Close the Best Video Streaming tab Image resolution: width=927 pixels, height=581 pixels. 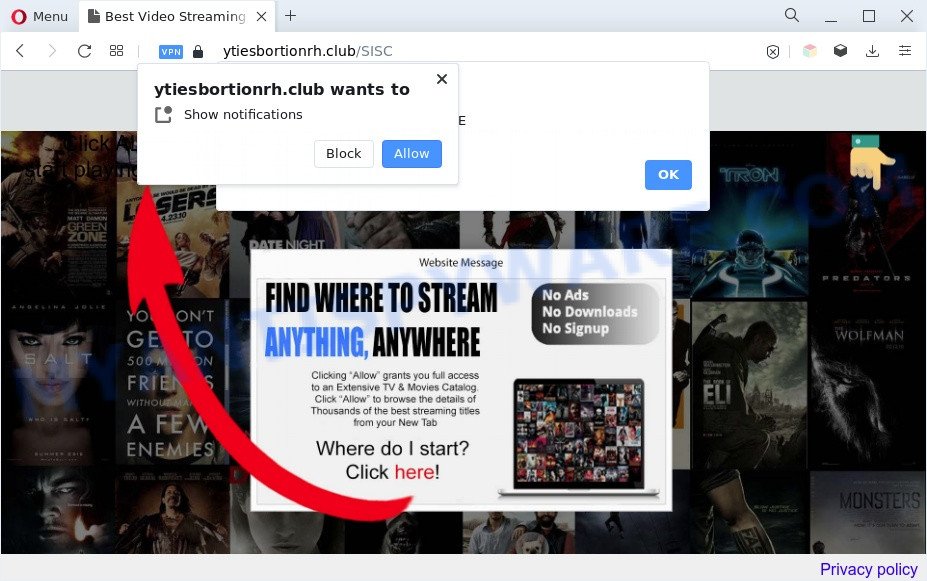pyautogui.click(x=261, y=17)
